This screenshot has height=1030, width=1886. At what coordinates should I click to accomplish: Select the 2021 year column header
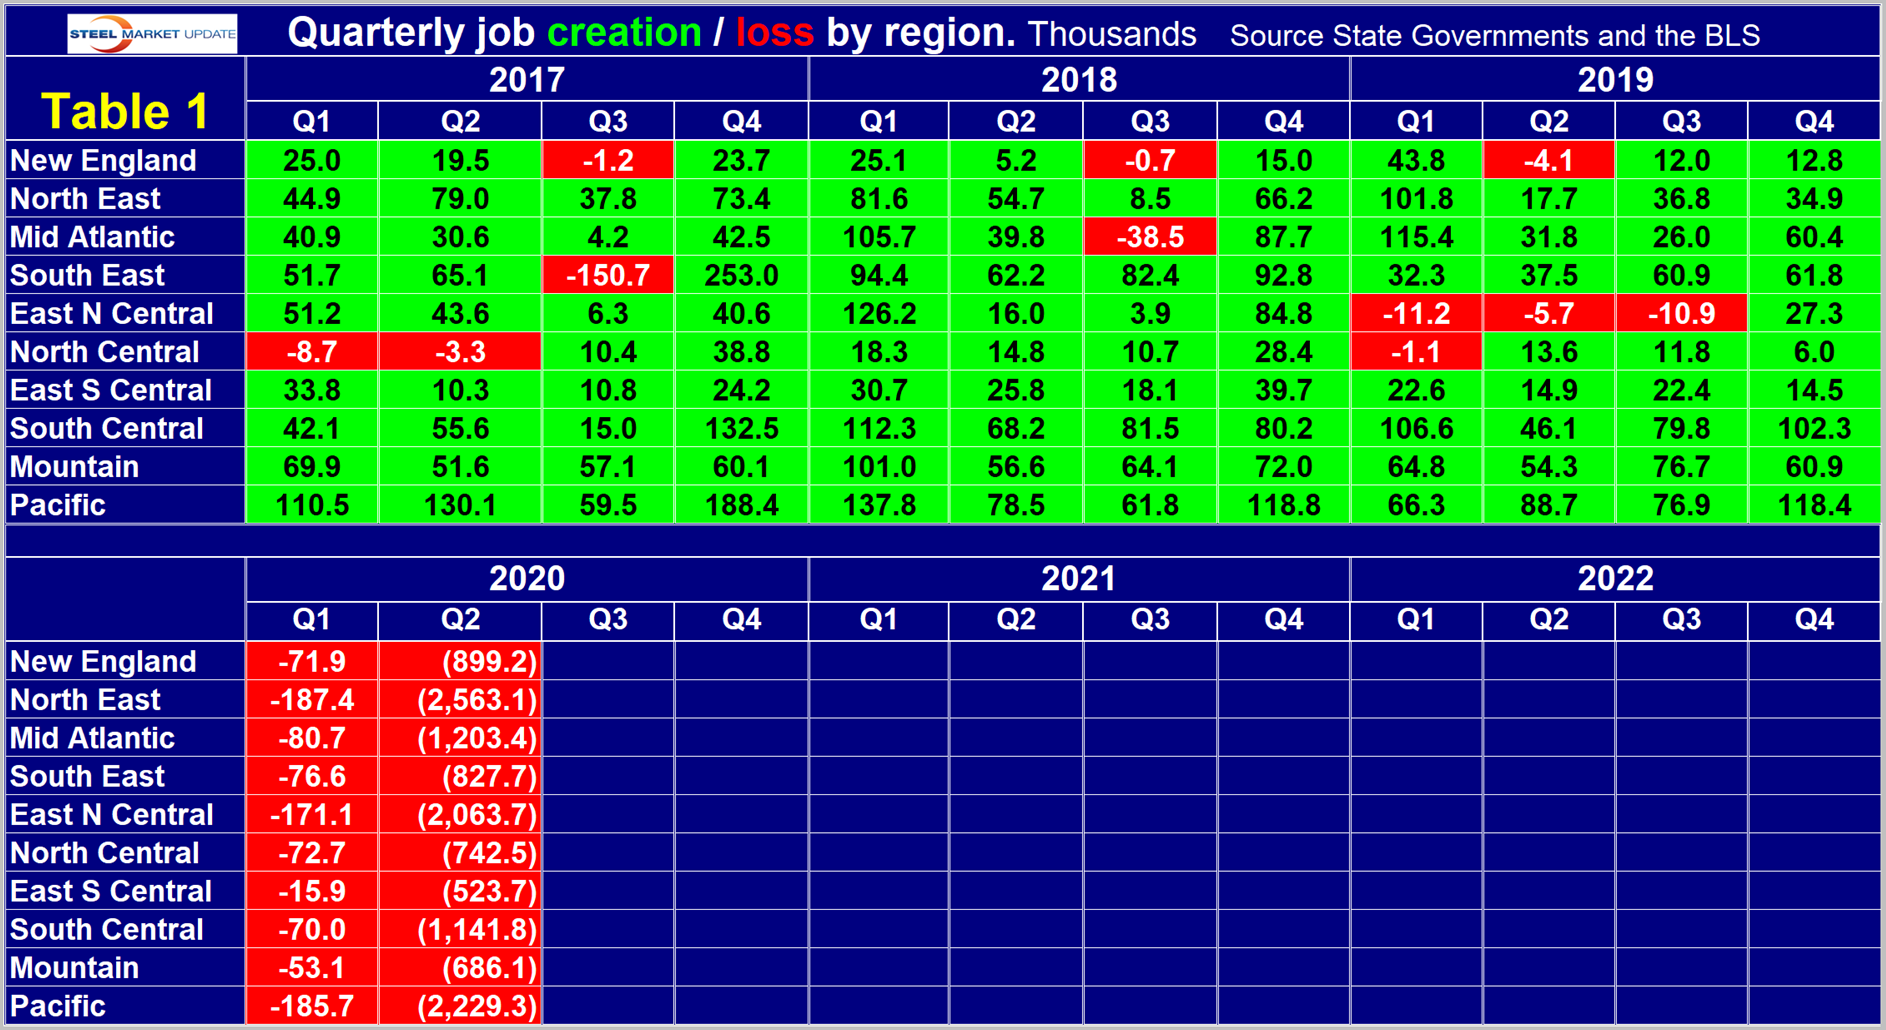1078,578
